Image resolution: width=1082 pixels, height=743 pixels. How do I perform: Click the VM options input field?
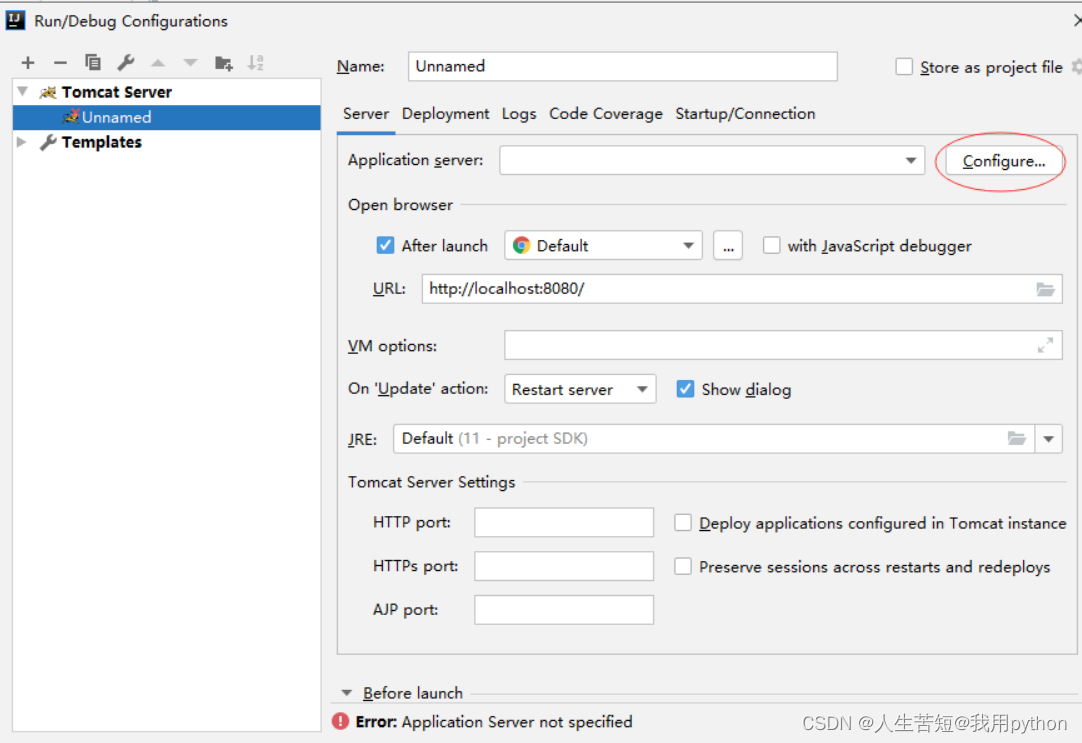point(783,345)
